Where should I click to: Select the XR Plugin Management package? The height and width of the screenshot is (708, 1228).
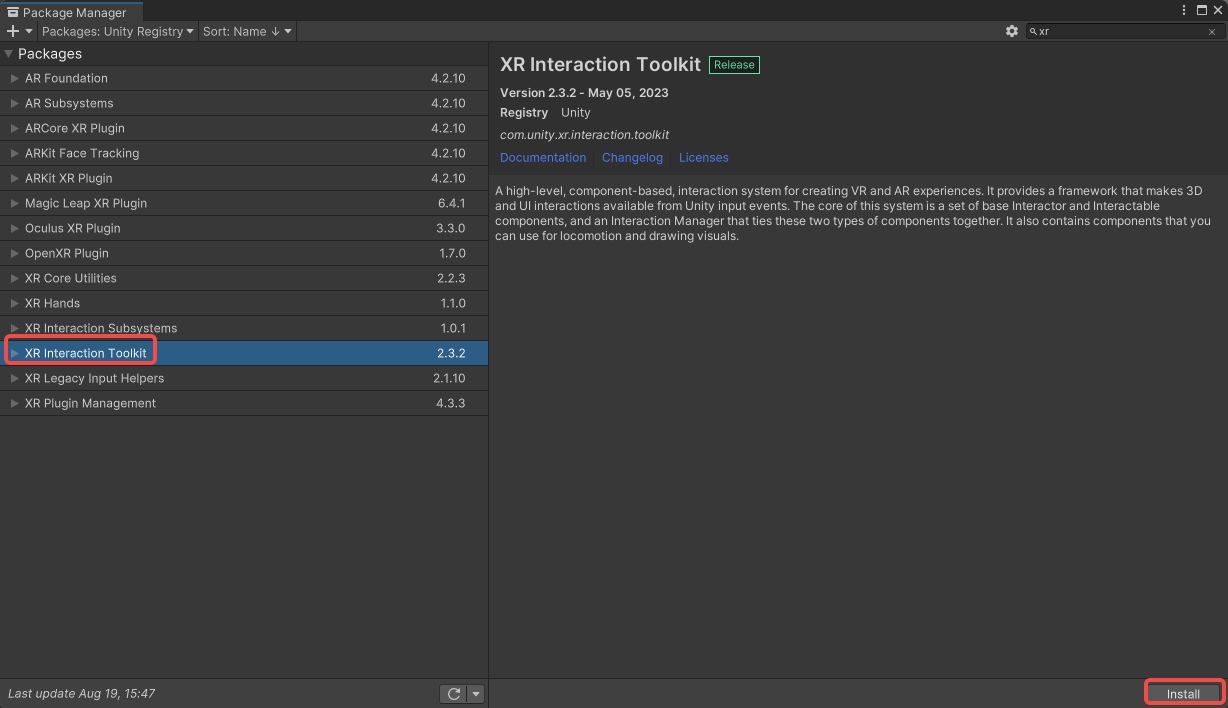(x=90, y=403)
